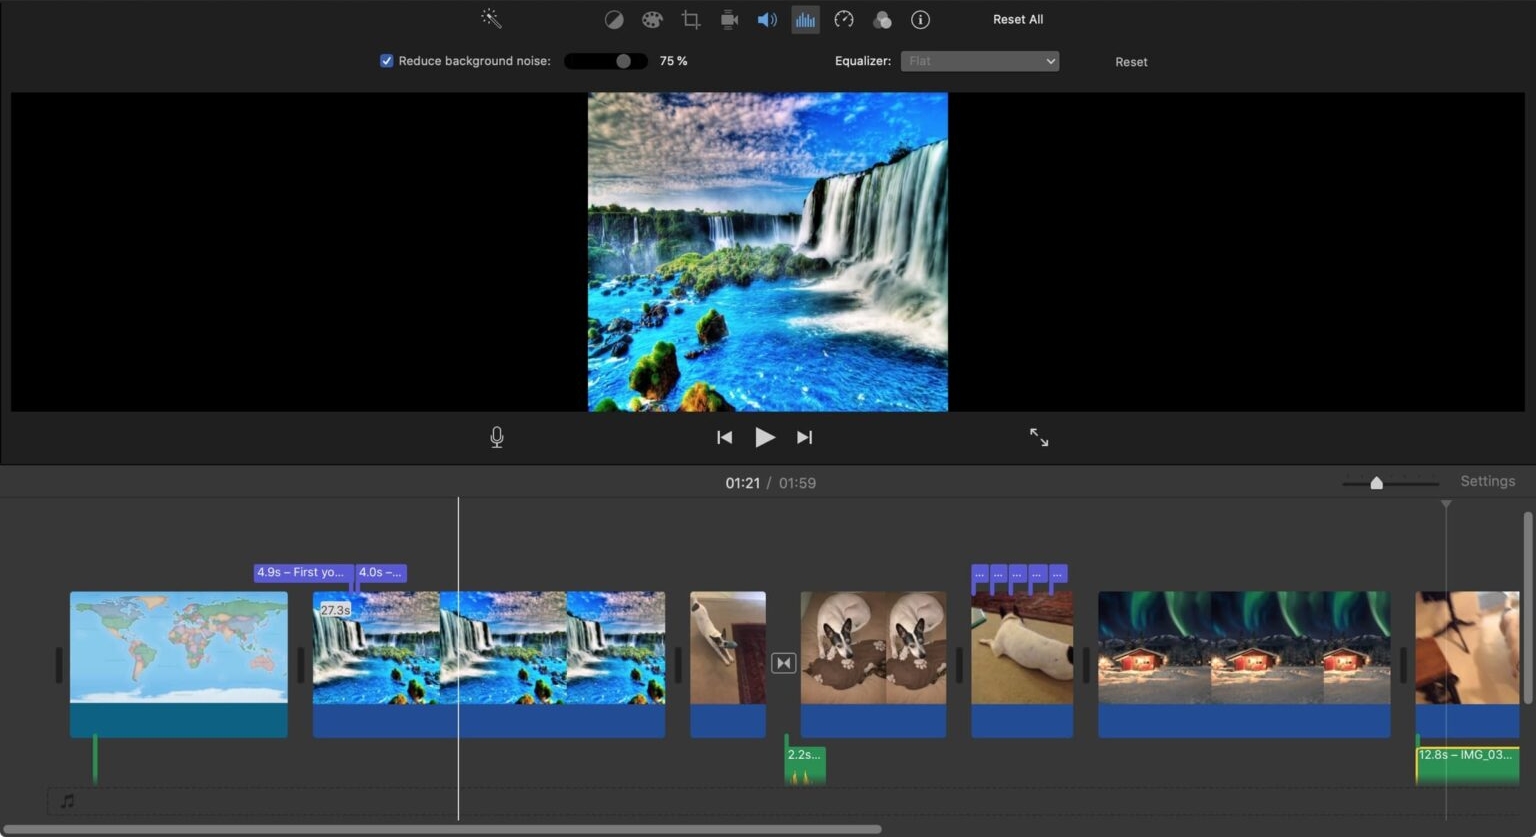Screen dimensions: 1536x837
Task: Select the last partially visible clip
Action: point(1467,664)
